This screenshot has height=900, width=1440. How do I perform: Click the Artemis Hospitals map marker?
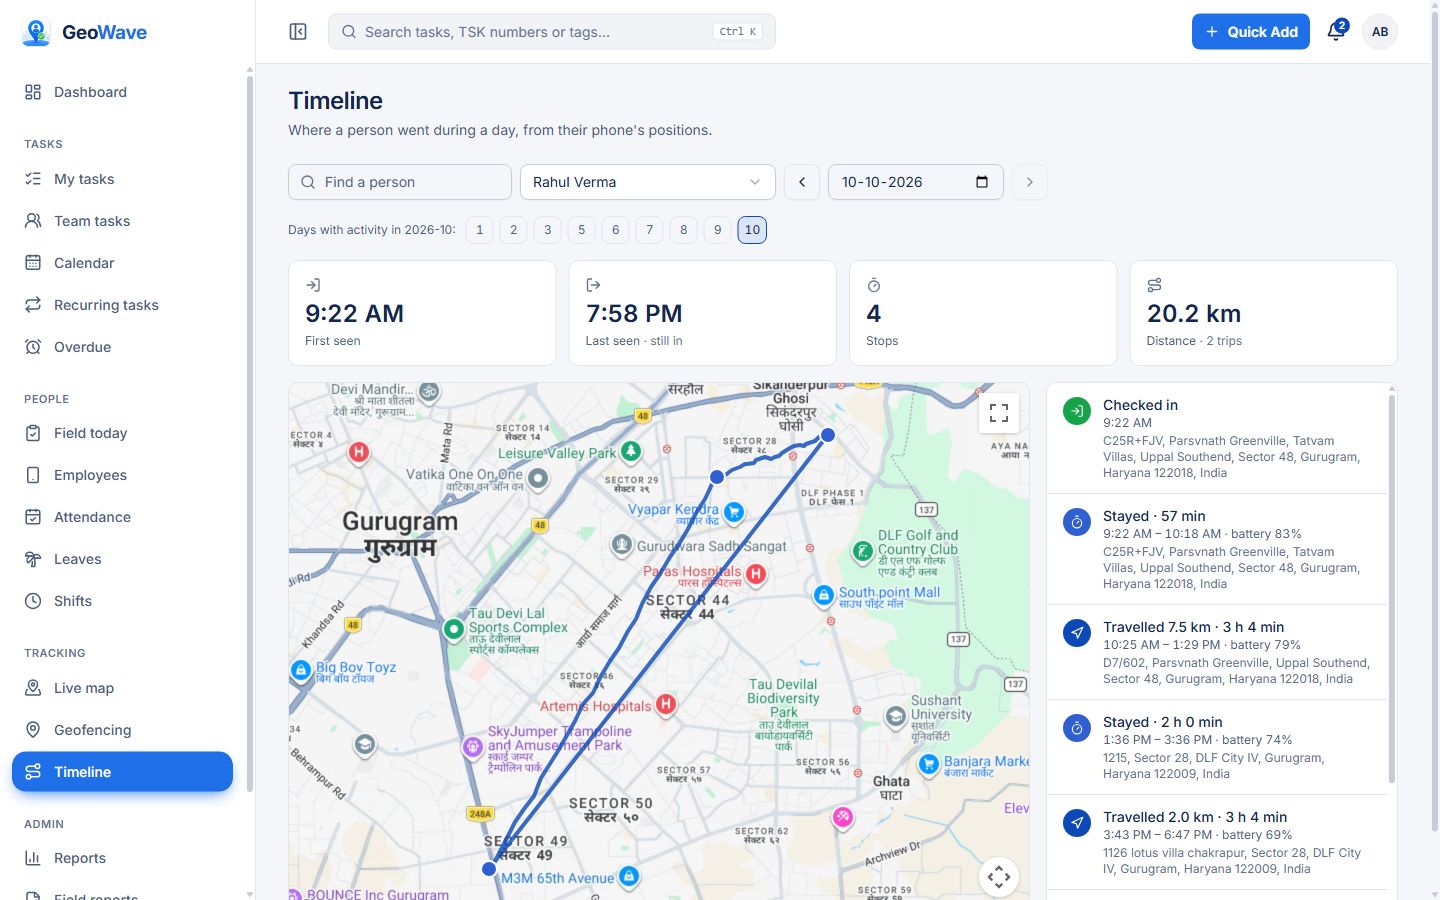pyautogui.click(x=666, y=704)
